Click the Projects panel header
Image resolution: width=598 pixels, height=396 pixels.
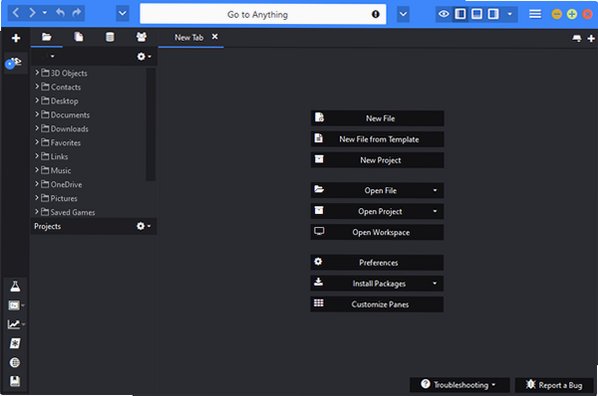click(x=93, y=226)
